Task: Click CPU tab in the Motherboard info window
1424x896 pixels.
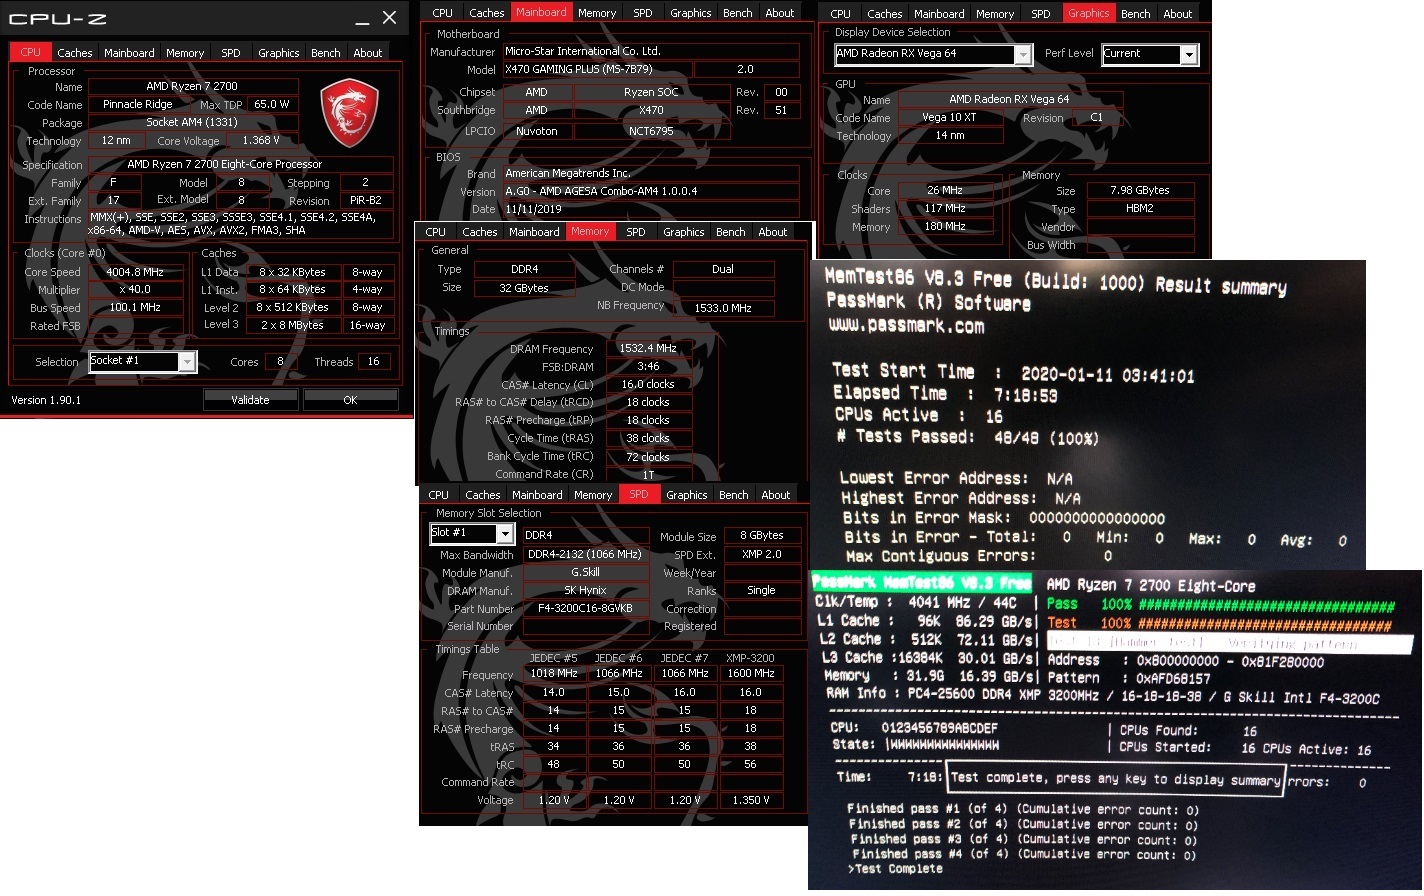Action: tap(443, 13)
